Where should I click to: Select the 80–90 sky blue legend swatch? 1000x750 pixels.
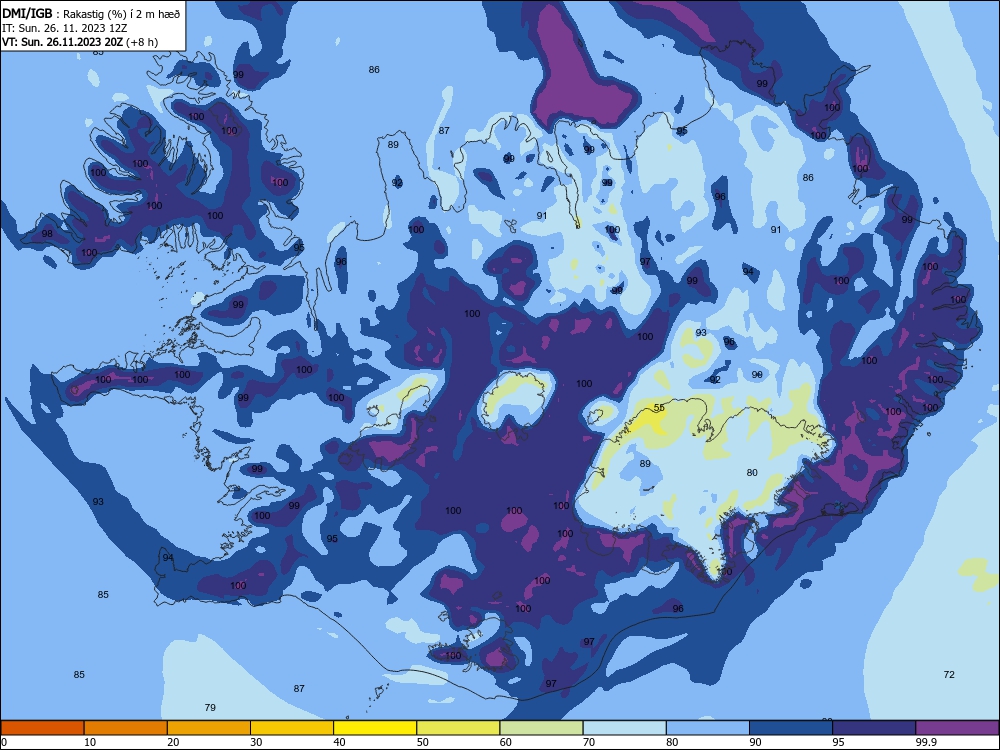pos(708,728)
